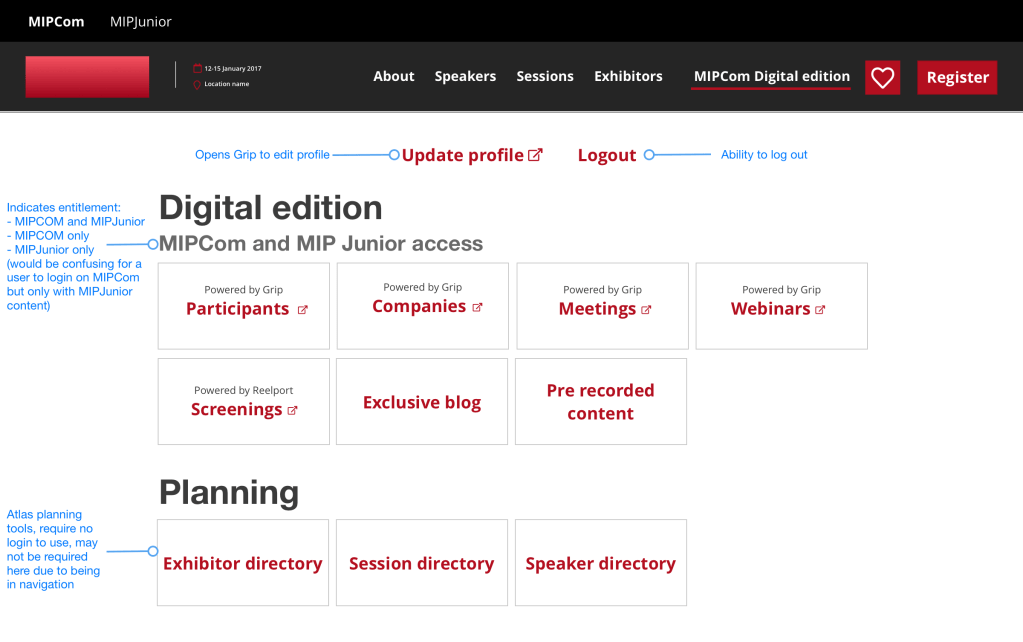Viewport: 1023px width, 642px height.
Task: Open the Exclusive blog tile
Action: click(x=422, y=402)
